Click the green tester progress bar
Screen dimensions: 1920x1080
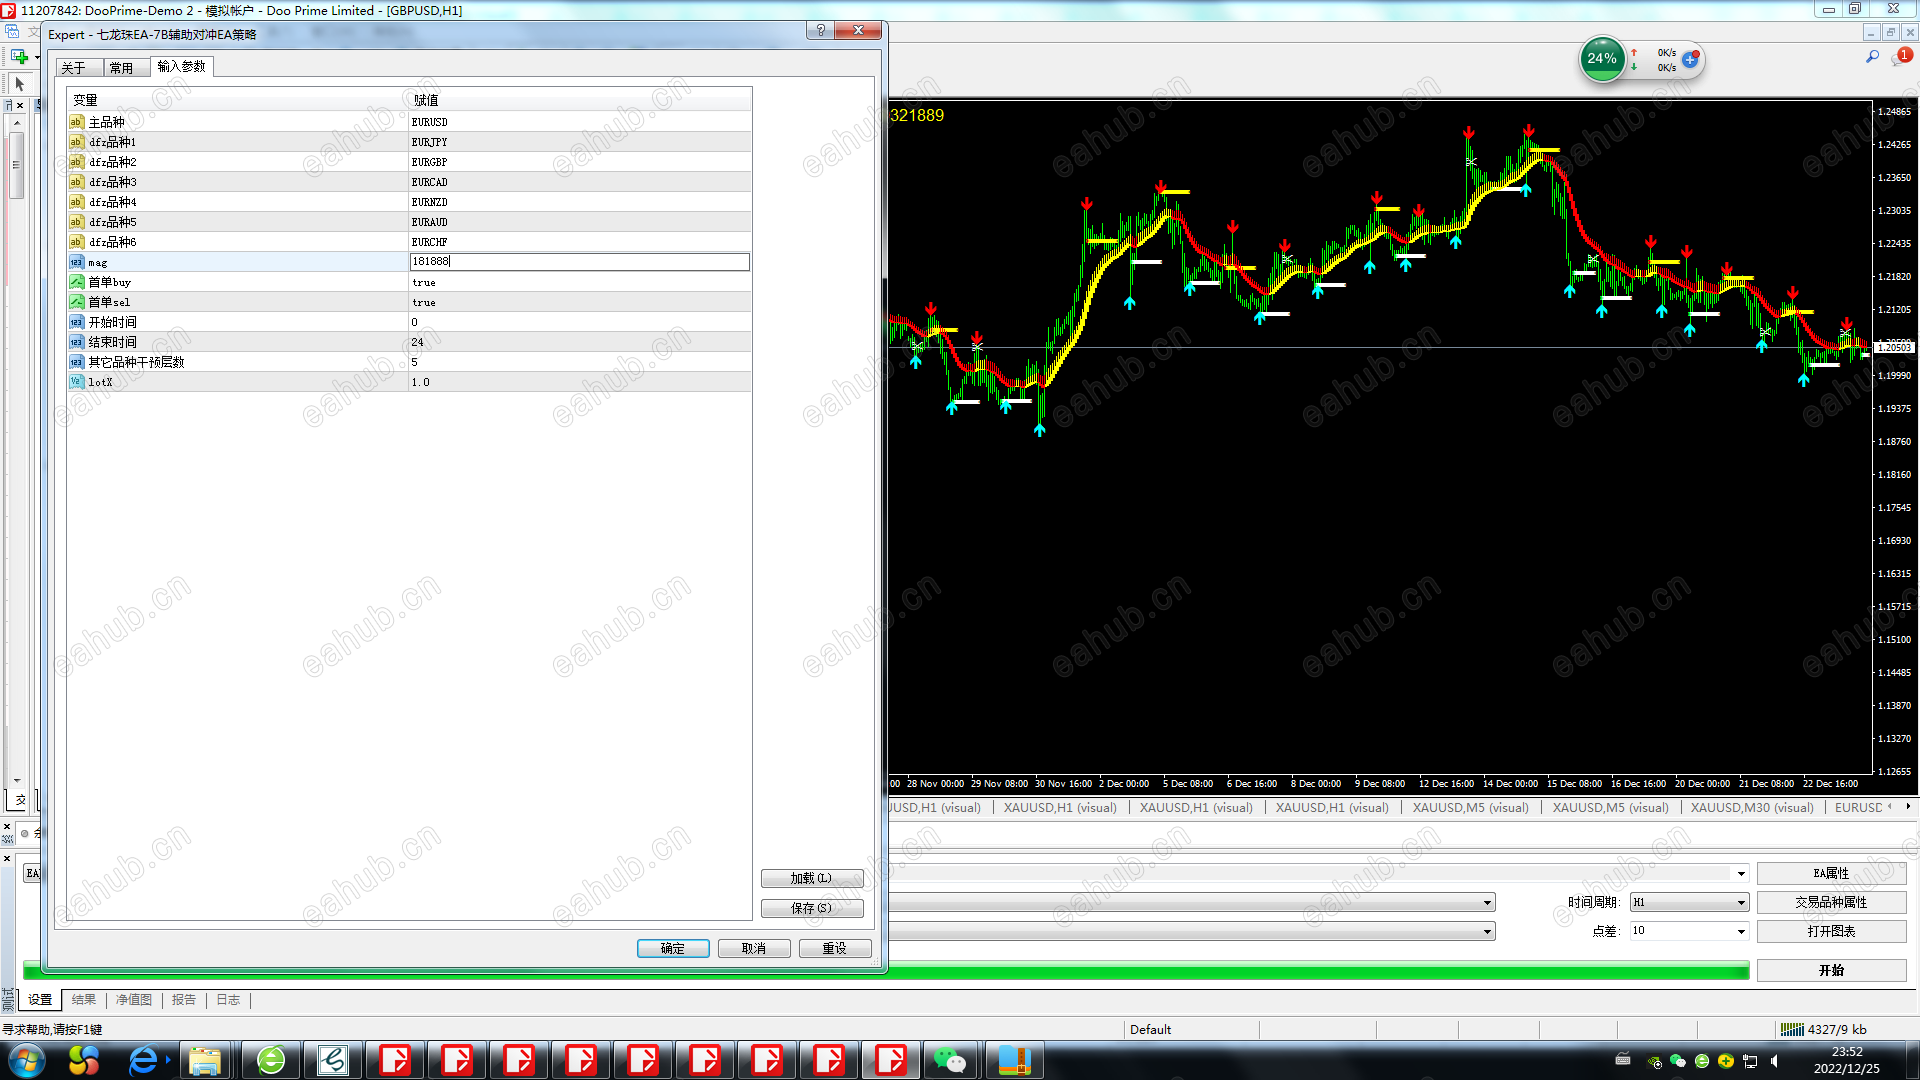point(1300,971)
